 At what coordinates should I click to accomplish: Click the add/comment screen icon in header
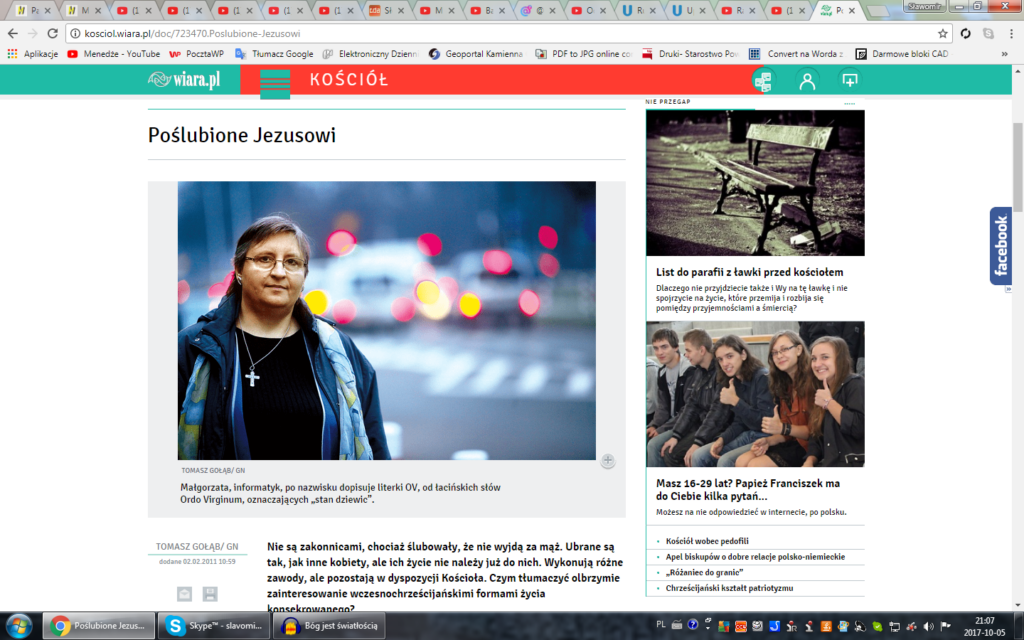[849, 81]
